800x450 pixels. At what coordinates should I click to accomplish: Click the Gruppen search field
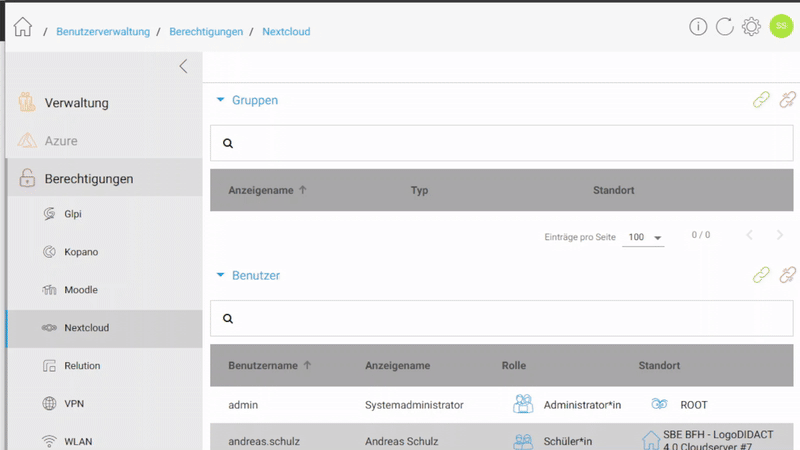coord(500,143)
